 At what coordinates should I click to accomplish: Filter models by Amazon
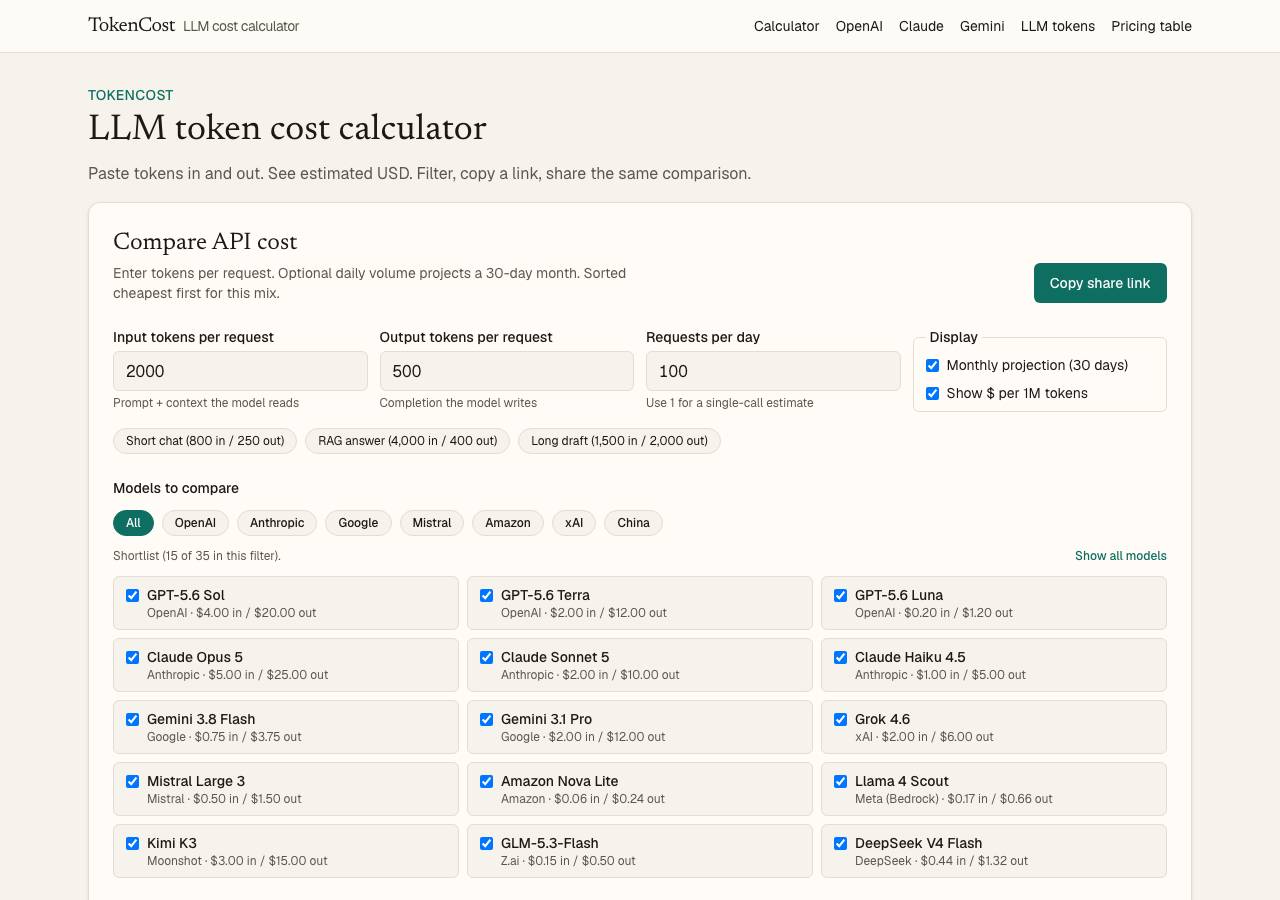click(508, 523)
